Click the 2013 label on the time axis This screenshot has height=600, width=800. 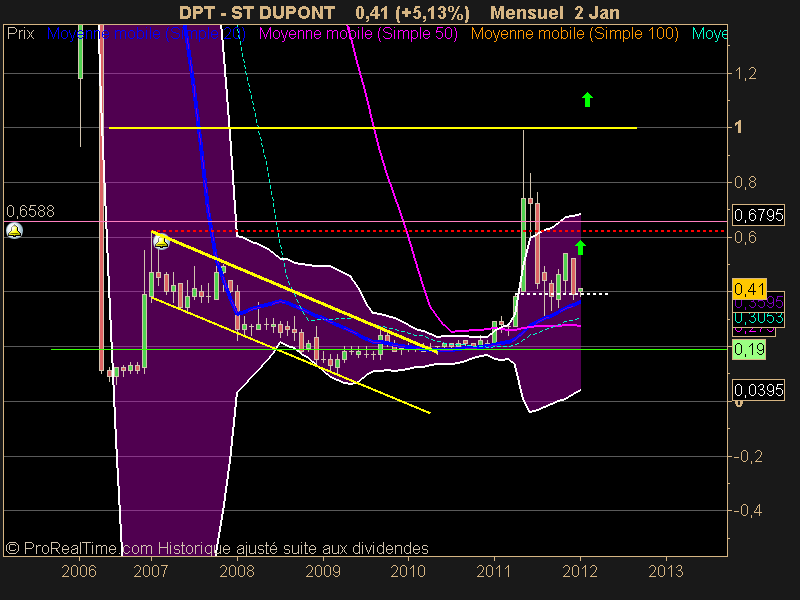(666, 571)
